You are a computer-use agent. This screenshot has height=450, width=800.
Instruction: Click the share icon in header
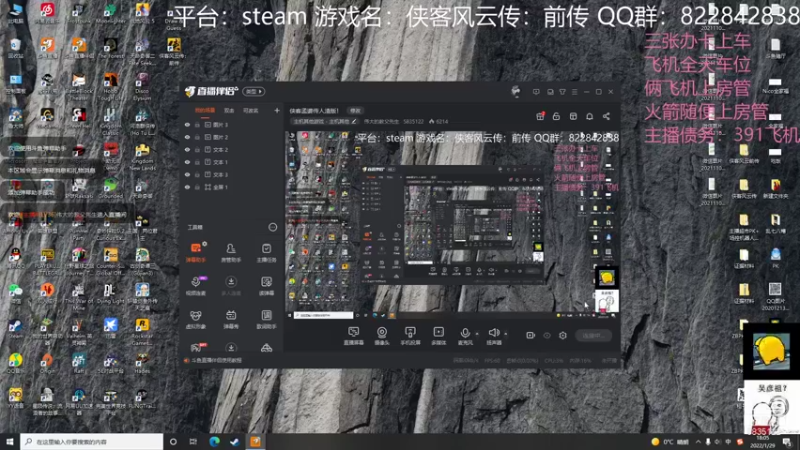(606, 116)
